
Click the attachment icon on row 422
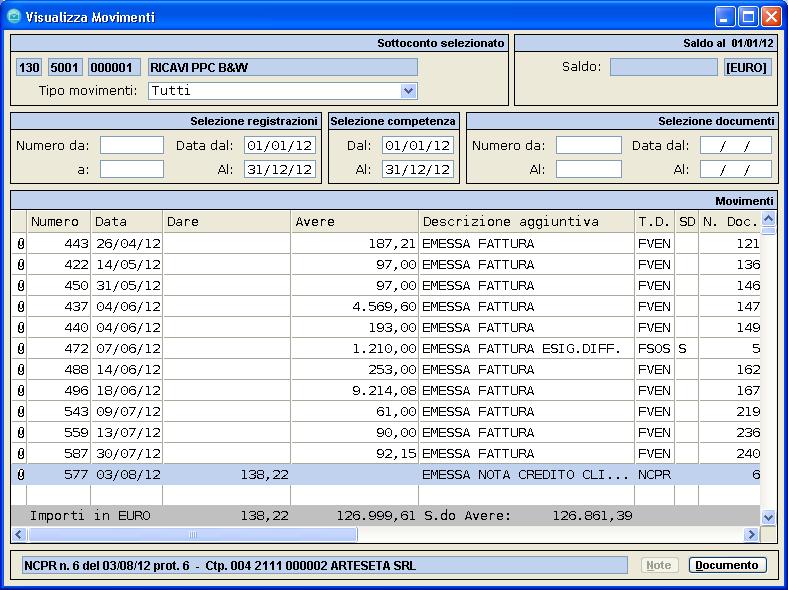[21, 265]
